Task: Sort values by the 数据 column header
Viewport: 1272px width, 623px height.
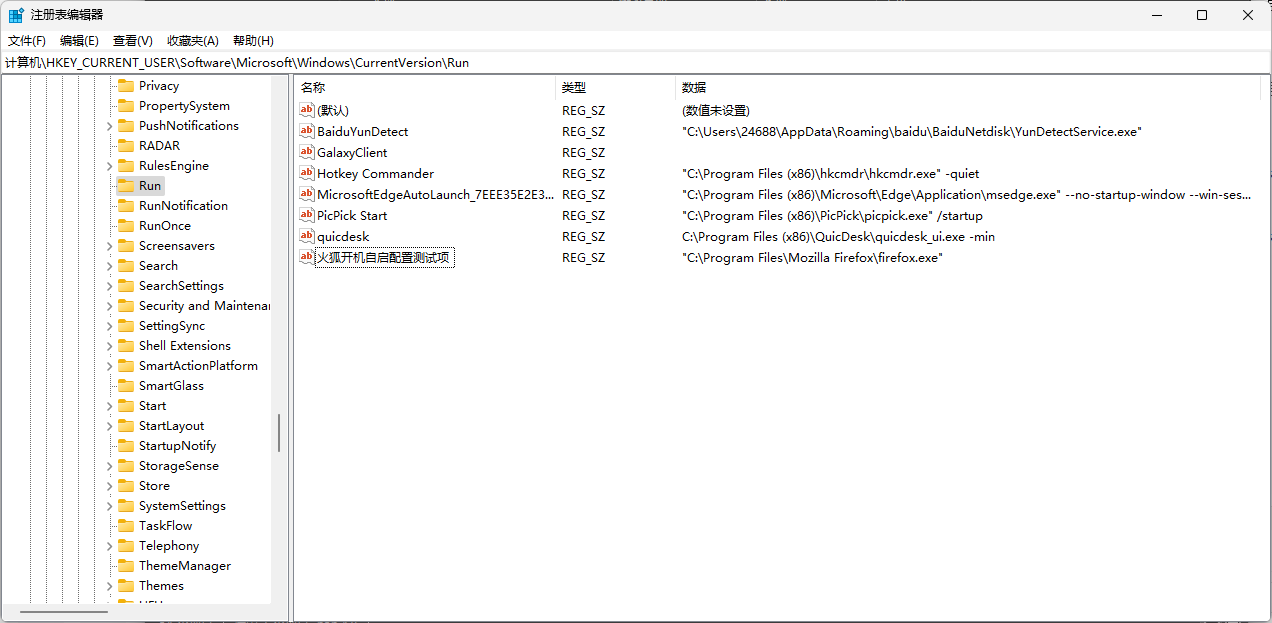Action: coord(968,88)
